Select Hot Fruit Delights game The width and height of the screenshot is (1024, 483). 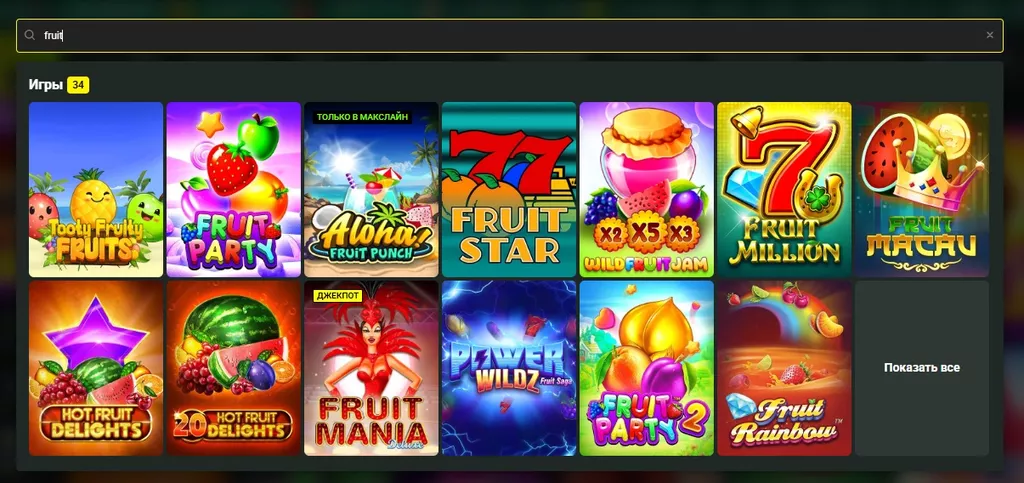96,368
